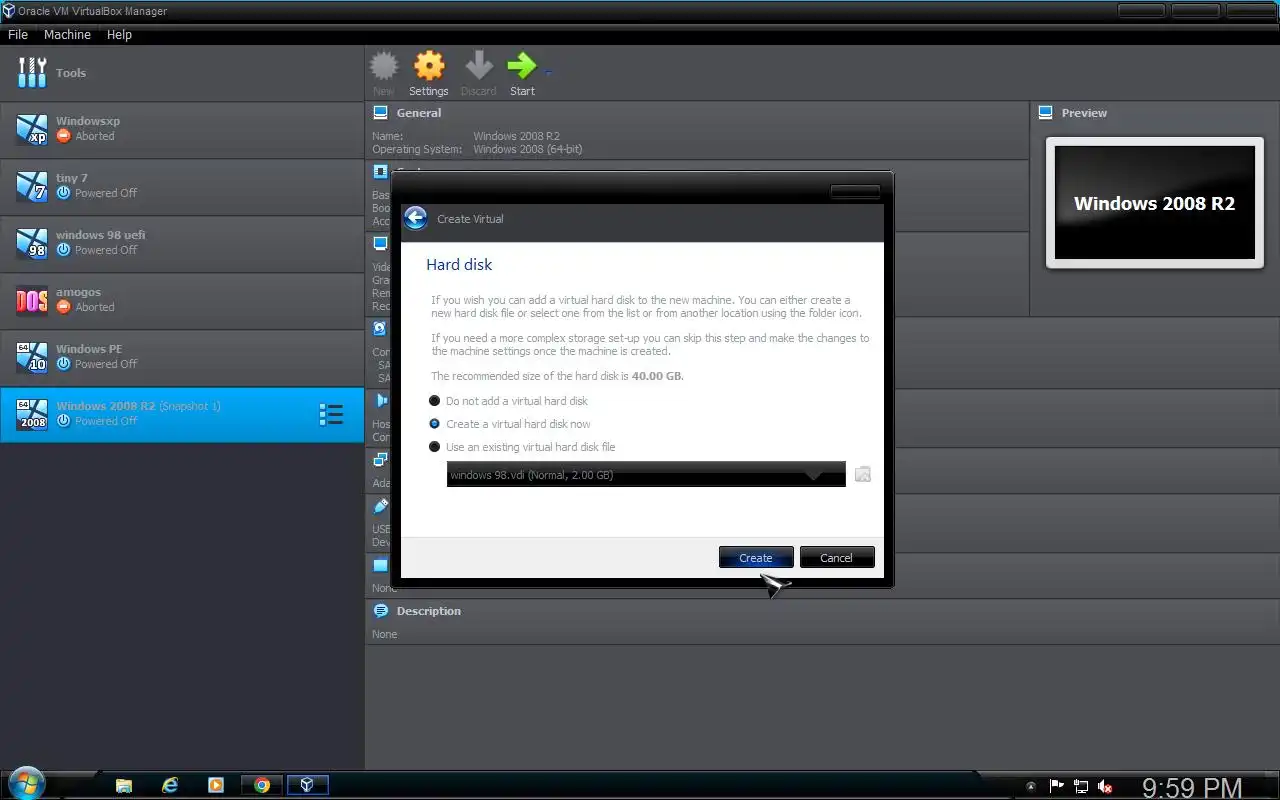Click the General section monitor icon
Screen dimensions: 1280x800
[x=380, y=113]
